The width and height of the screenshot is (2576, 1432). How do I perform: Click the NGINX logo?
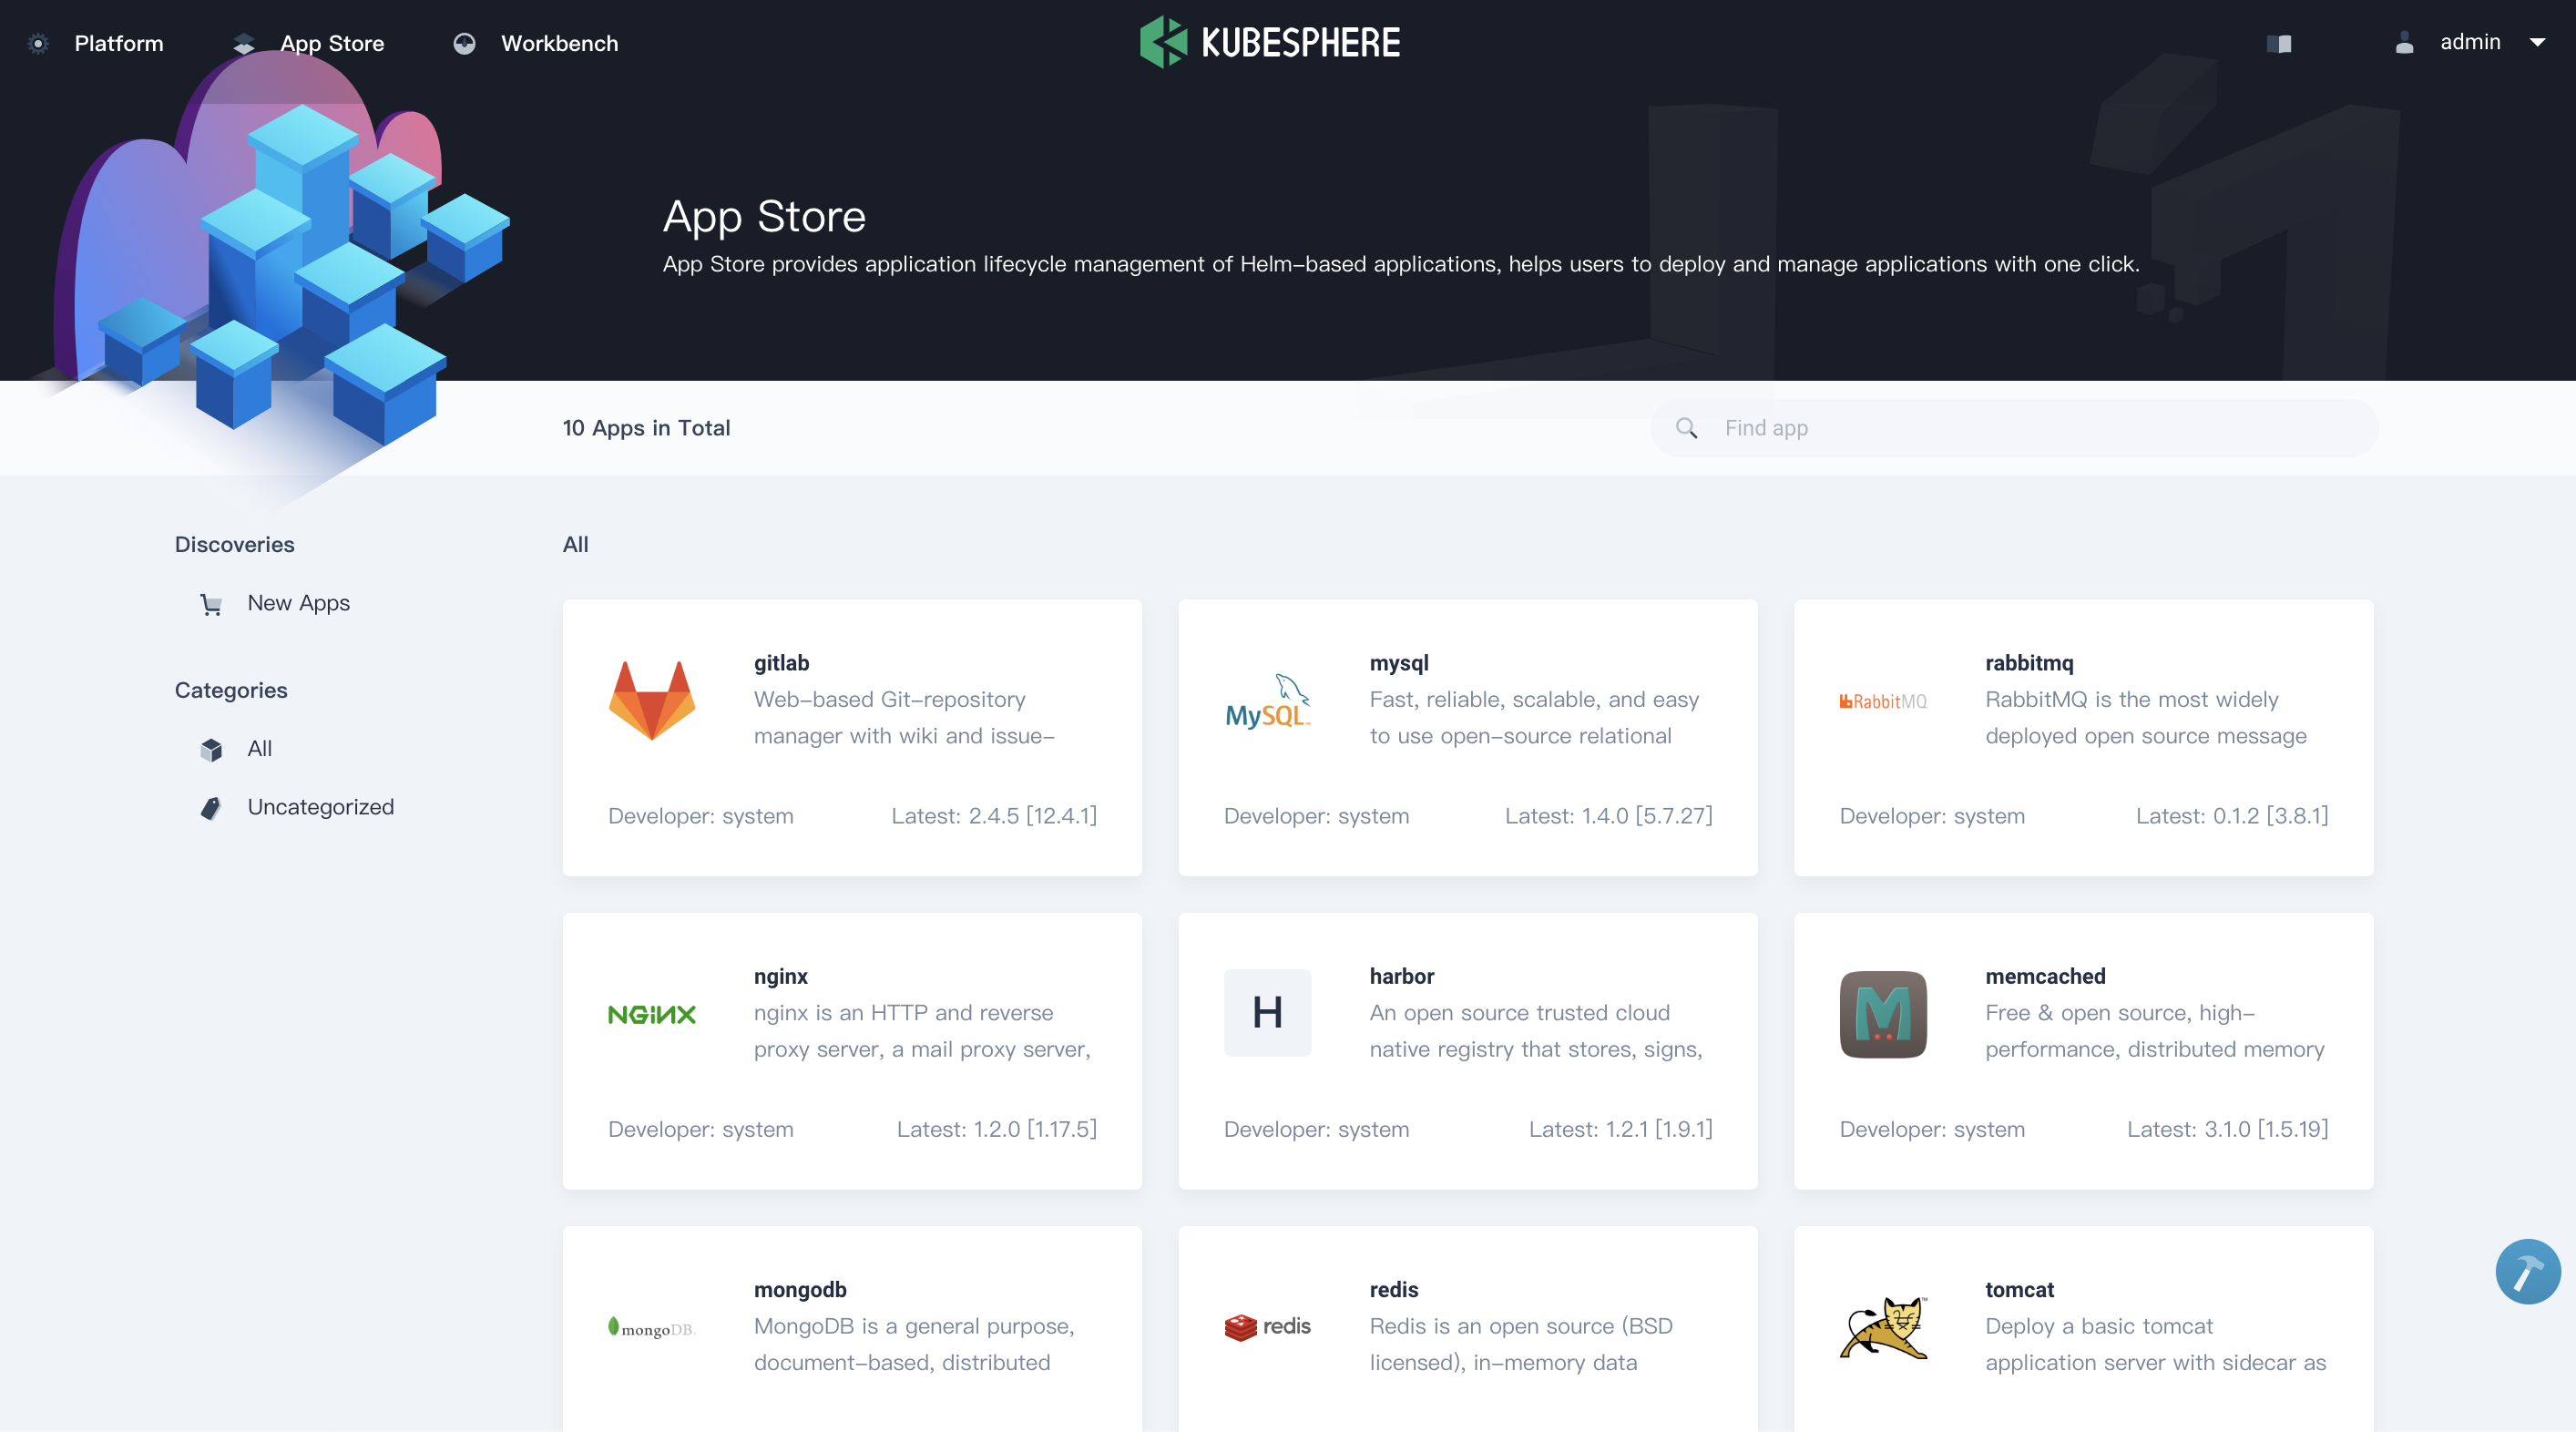(652, 1014)
